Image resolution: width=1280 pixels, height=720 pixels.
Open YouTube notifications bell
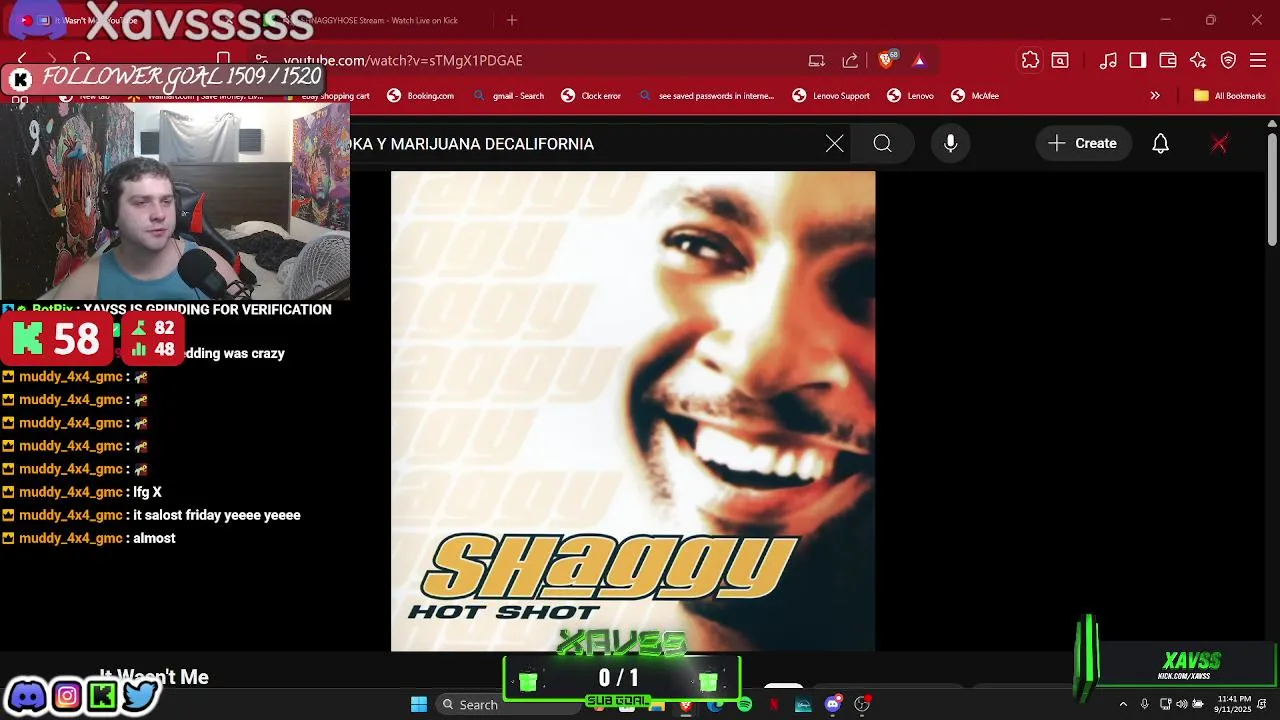pyautogui.click(x=1160, y=144)
